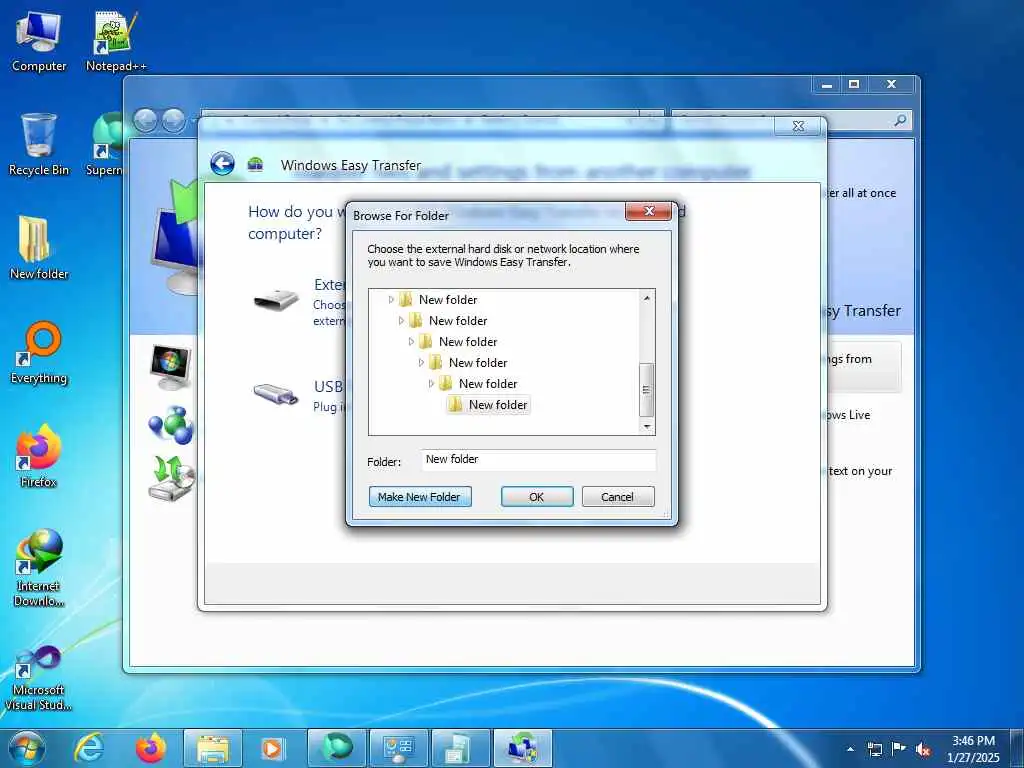Viewport: 1024px width, 768px height.
Task: Open Action Center flag in system tray
Action: click(x=899, y=749)
